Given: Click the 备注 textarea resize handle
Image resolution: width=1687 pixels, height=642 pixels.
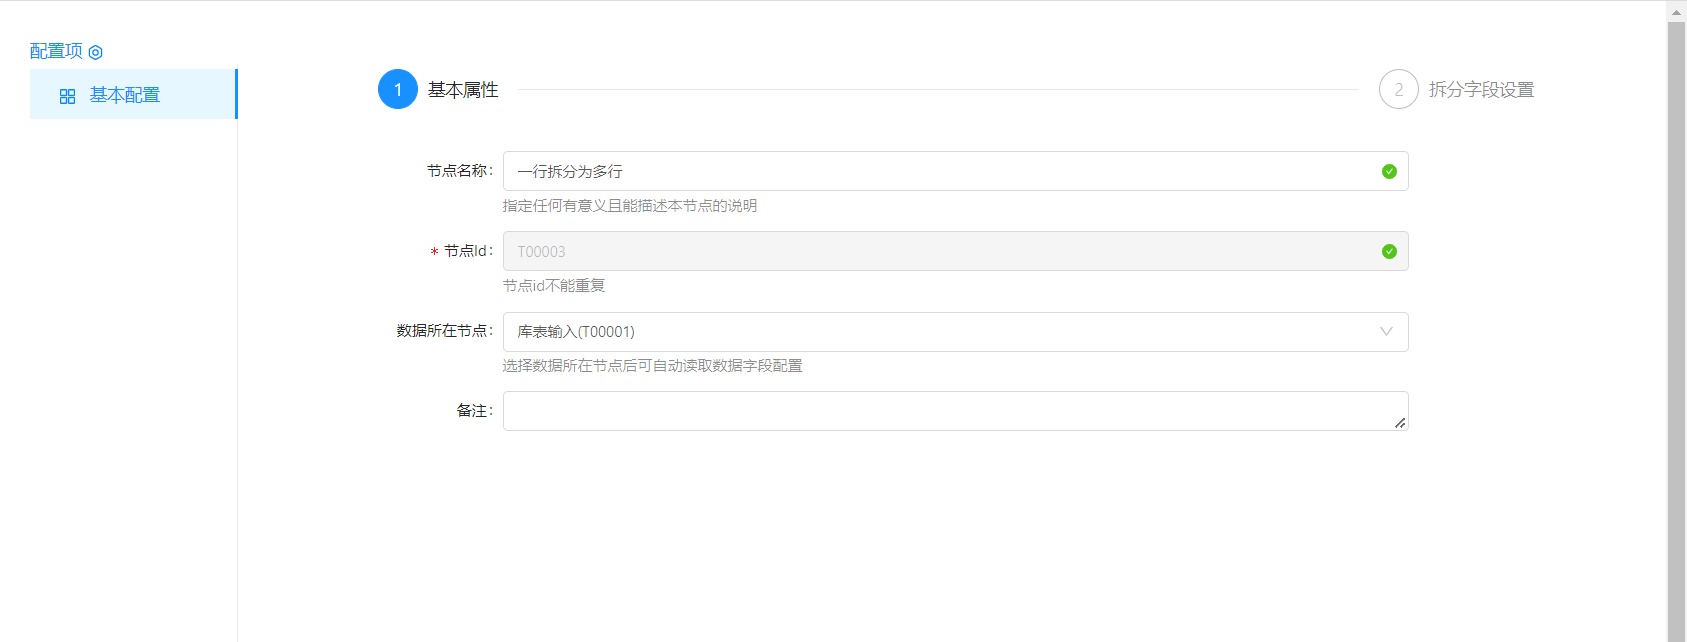Looking at the screenshot, I should pyautogui.click(x=1400, y=423).
